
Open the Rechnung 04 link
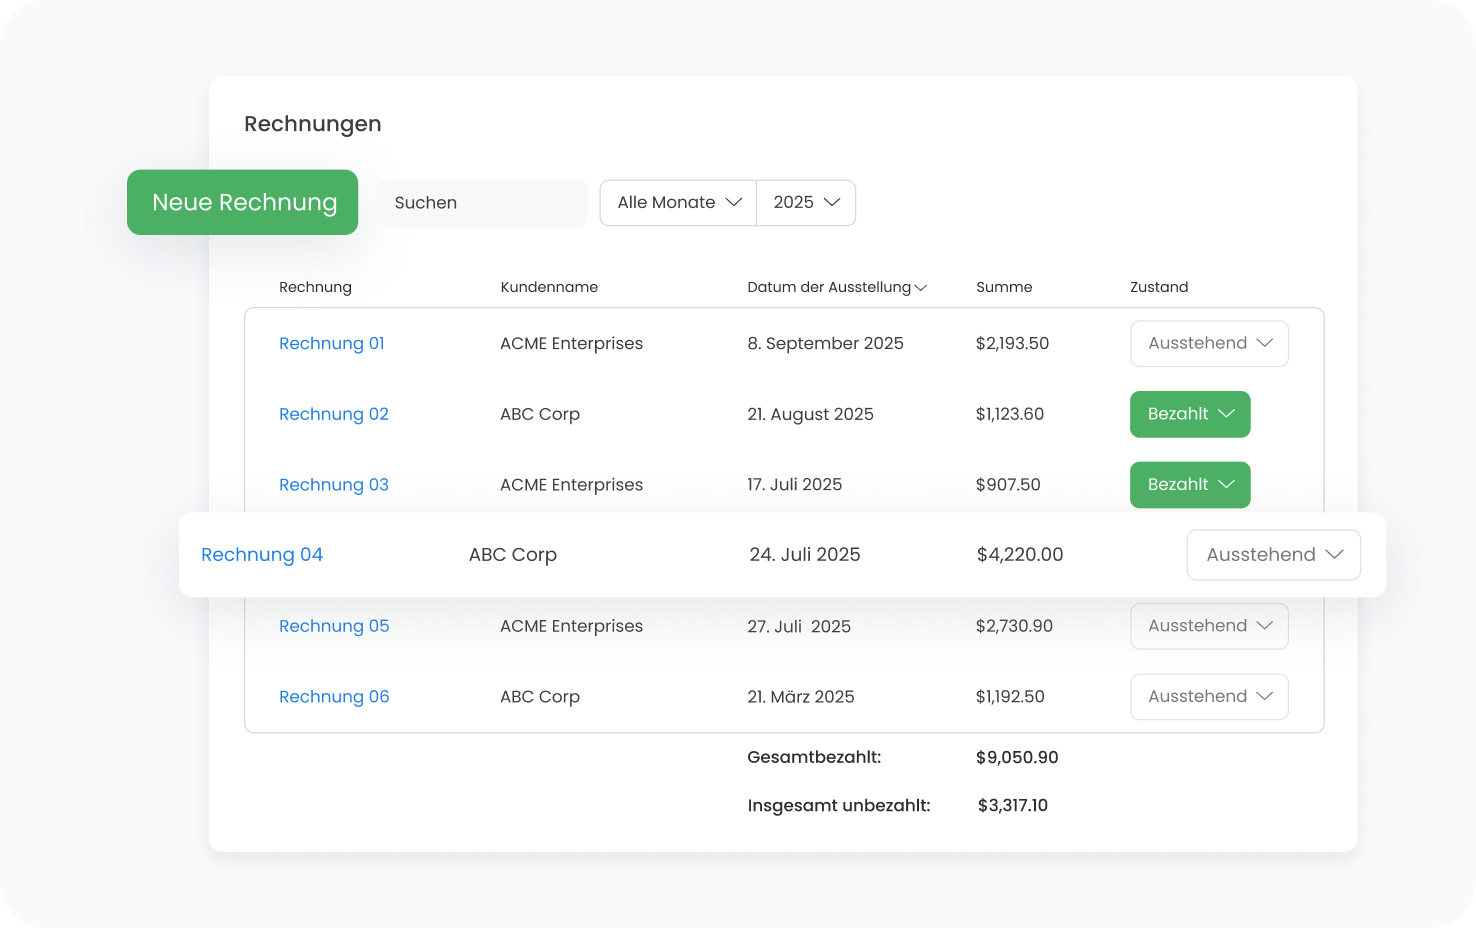(262, 555)
